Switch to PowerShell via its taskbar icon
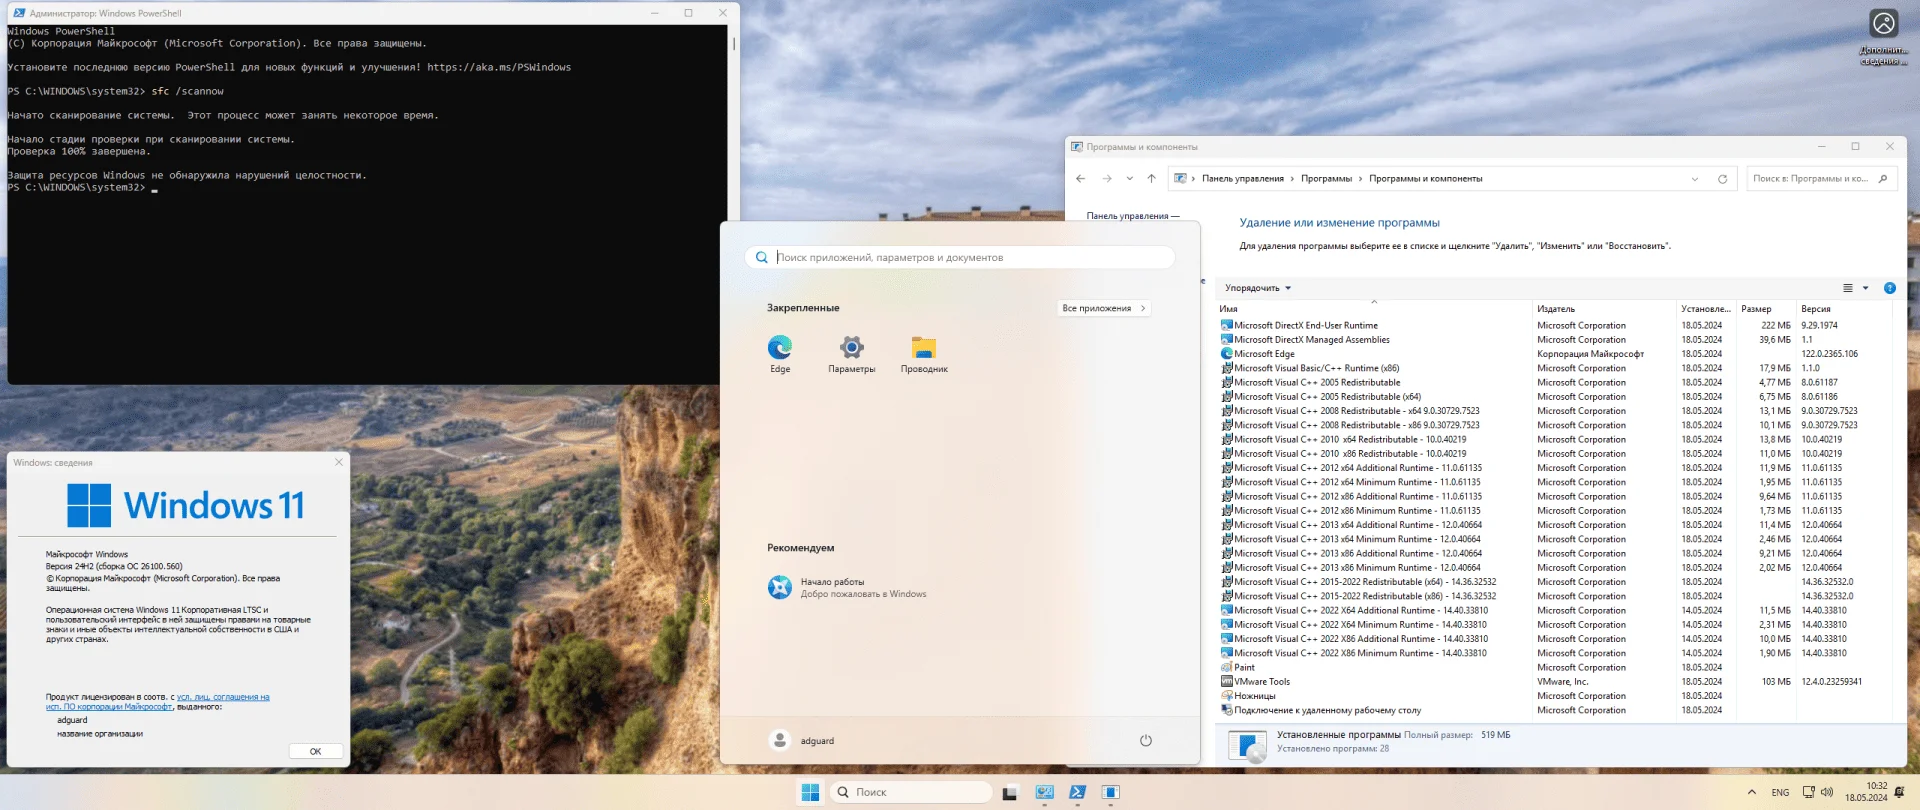The image size is (1920, 810). (x=1077, y=792)
